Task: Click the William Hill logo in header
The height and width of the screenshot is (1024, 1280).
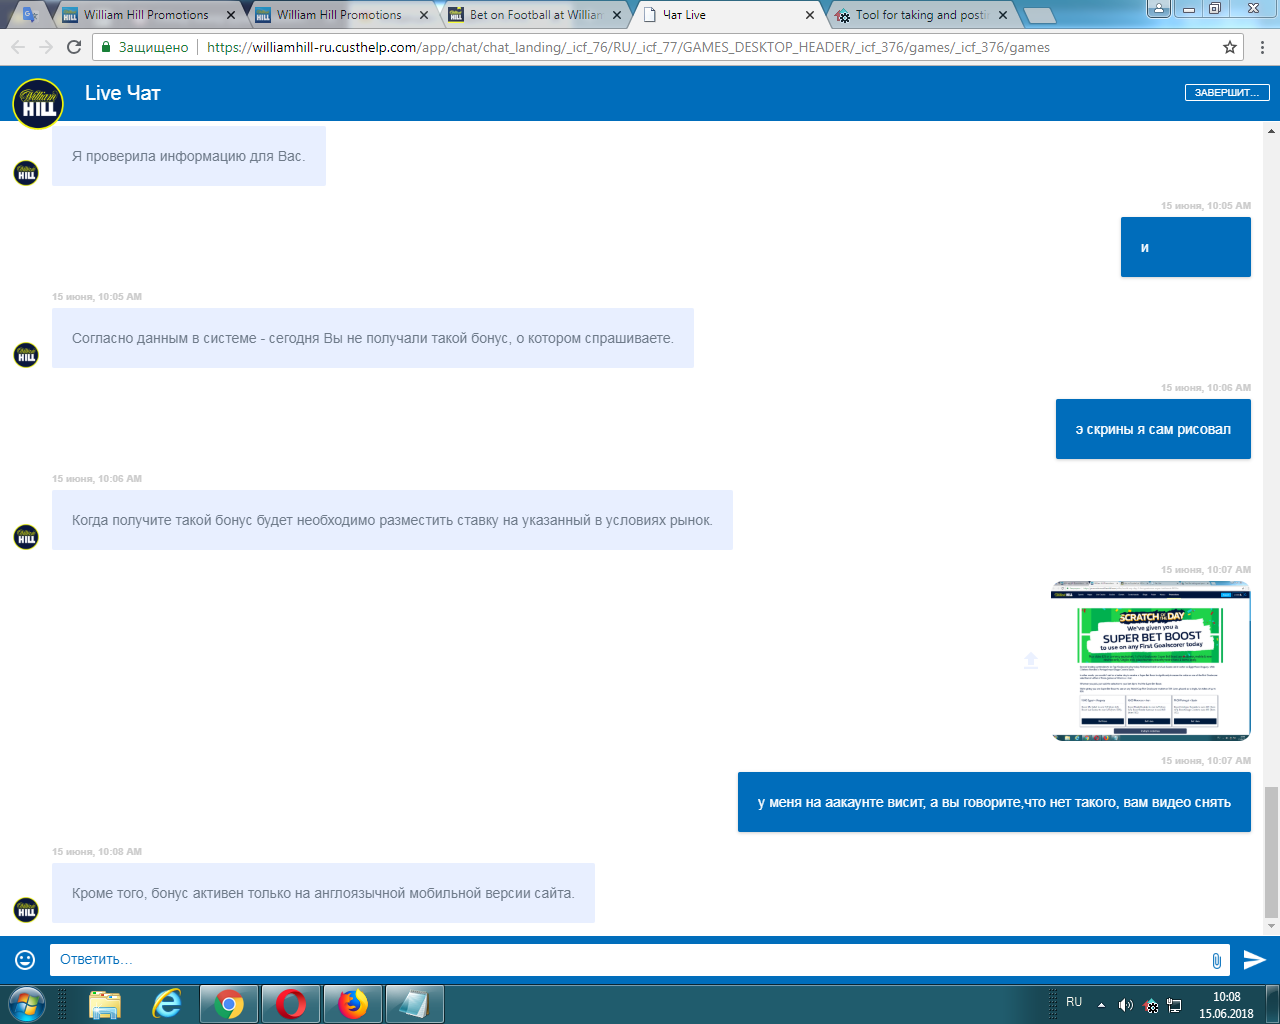Action: click(38, 103)
